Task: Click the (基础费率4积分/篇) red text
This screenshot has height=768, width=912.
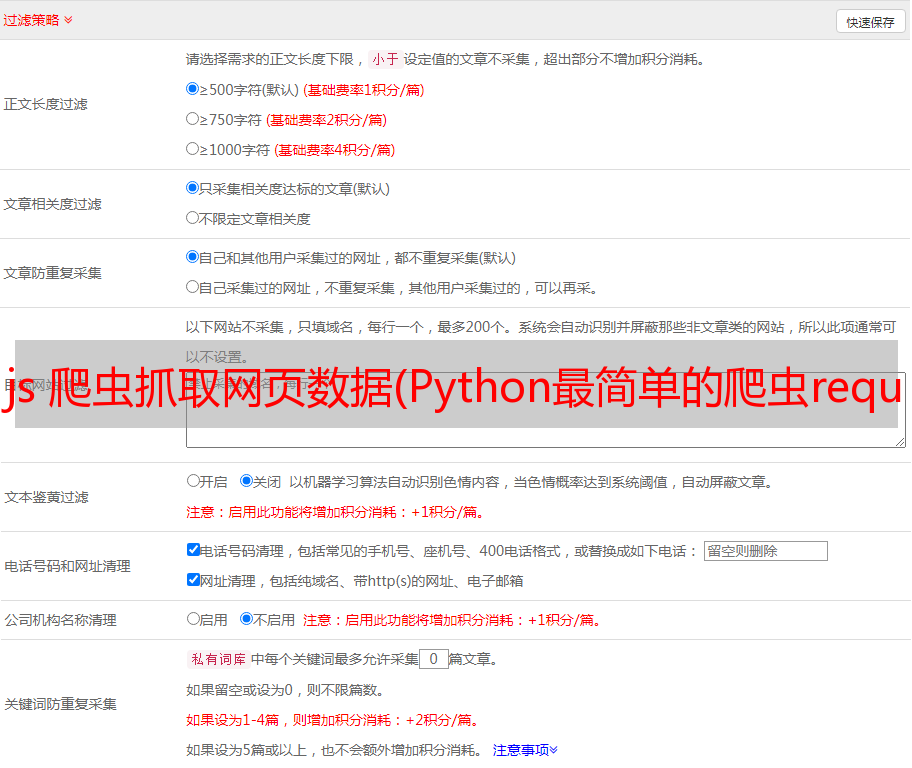Action: click(x=334, y=150)
